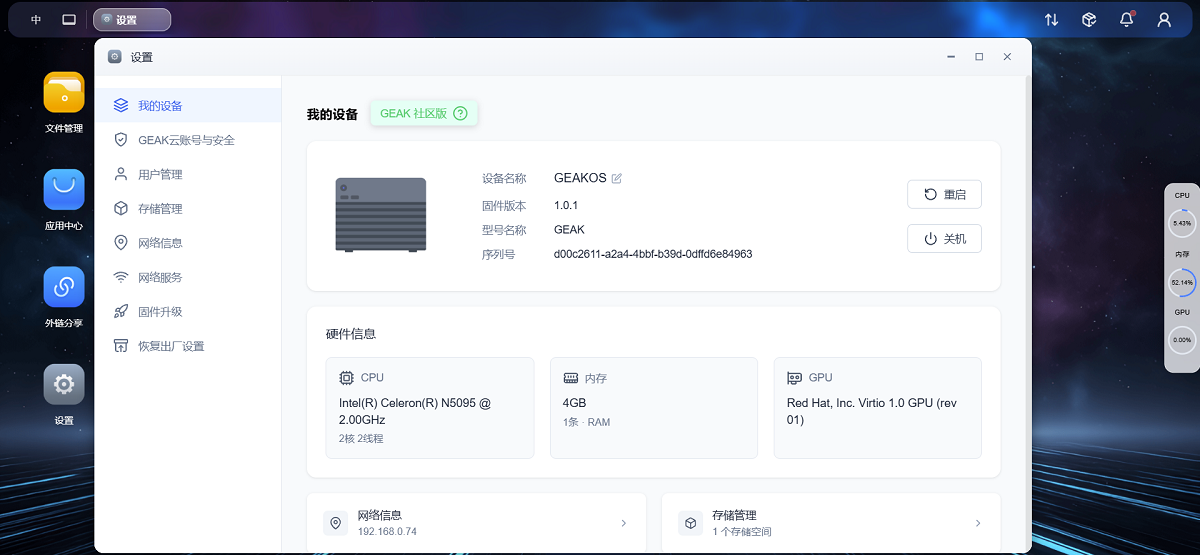Expand the 存储管理 card chevron
Screen dimensions: 1200x555
click(x=978, y=523)
